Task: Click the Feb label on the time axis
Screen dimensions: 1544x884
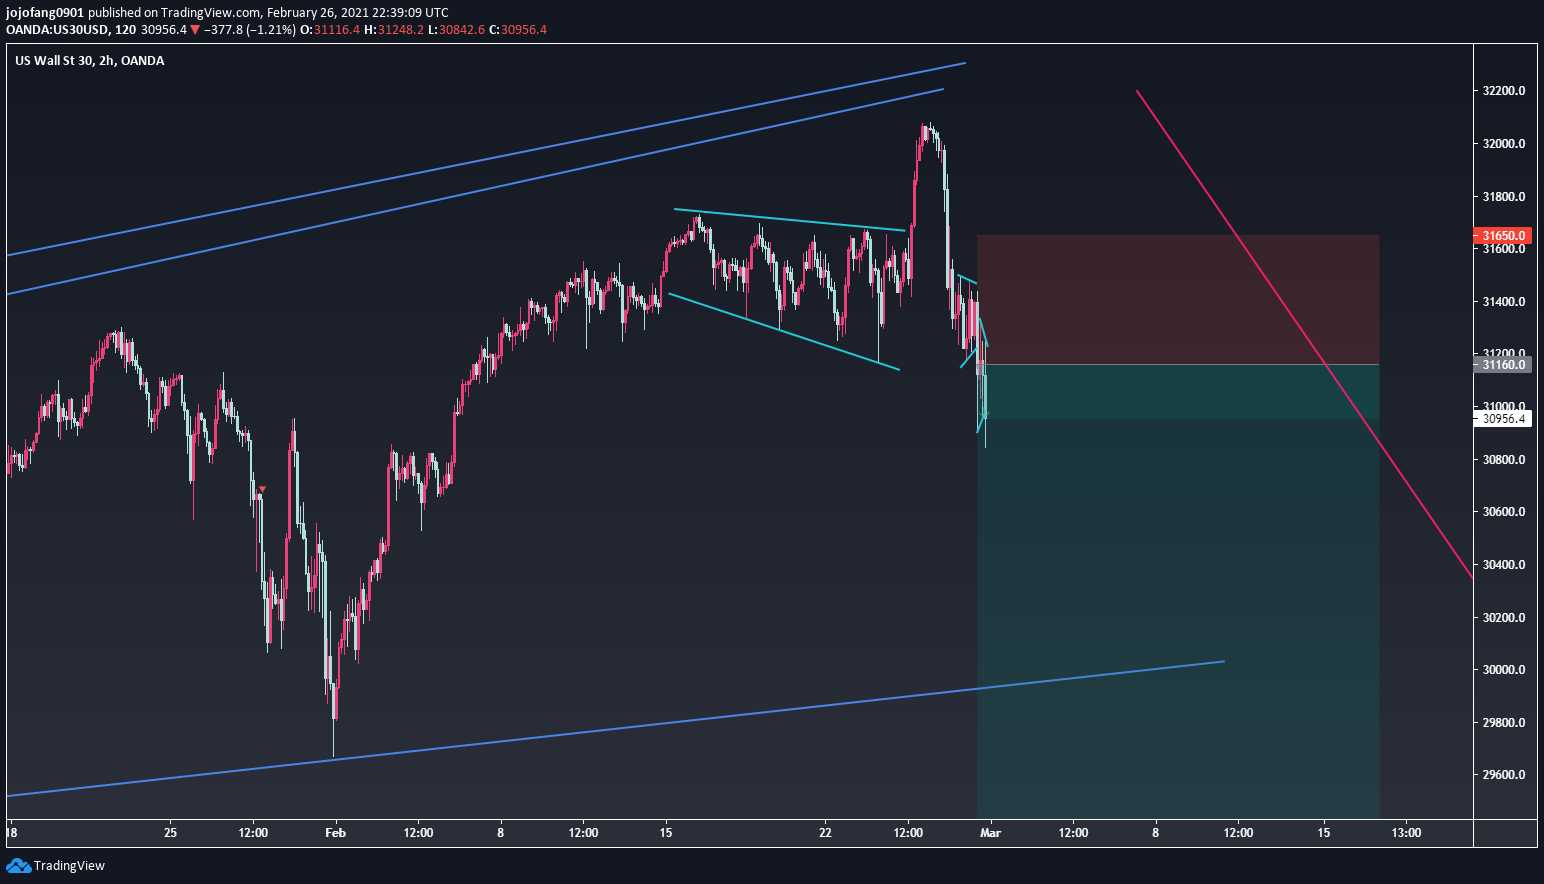Action: [336, 833]
